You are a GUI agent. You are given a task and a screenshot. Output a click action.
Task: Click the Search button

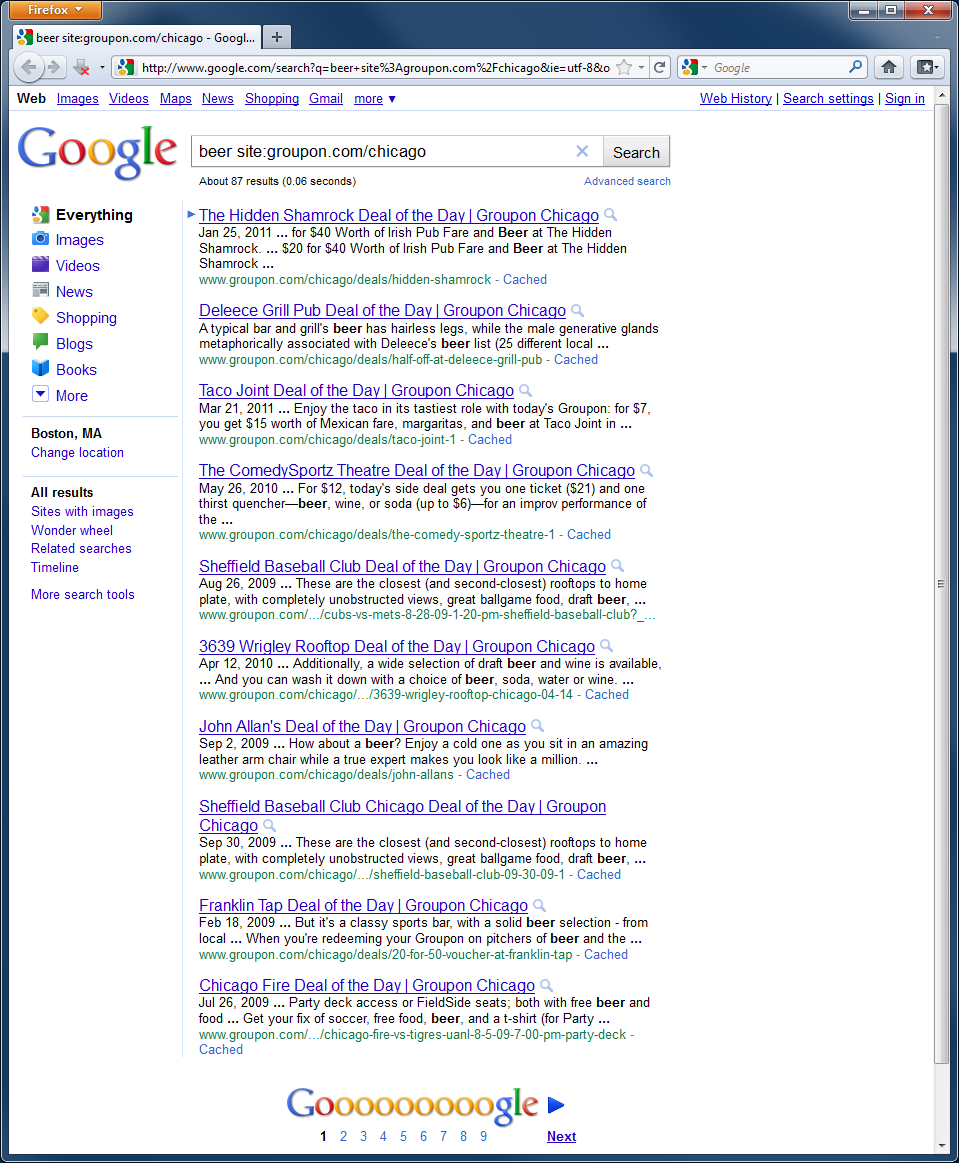click(x=636, y=152)
